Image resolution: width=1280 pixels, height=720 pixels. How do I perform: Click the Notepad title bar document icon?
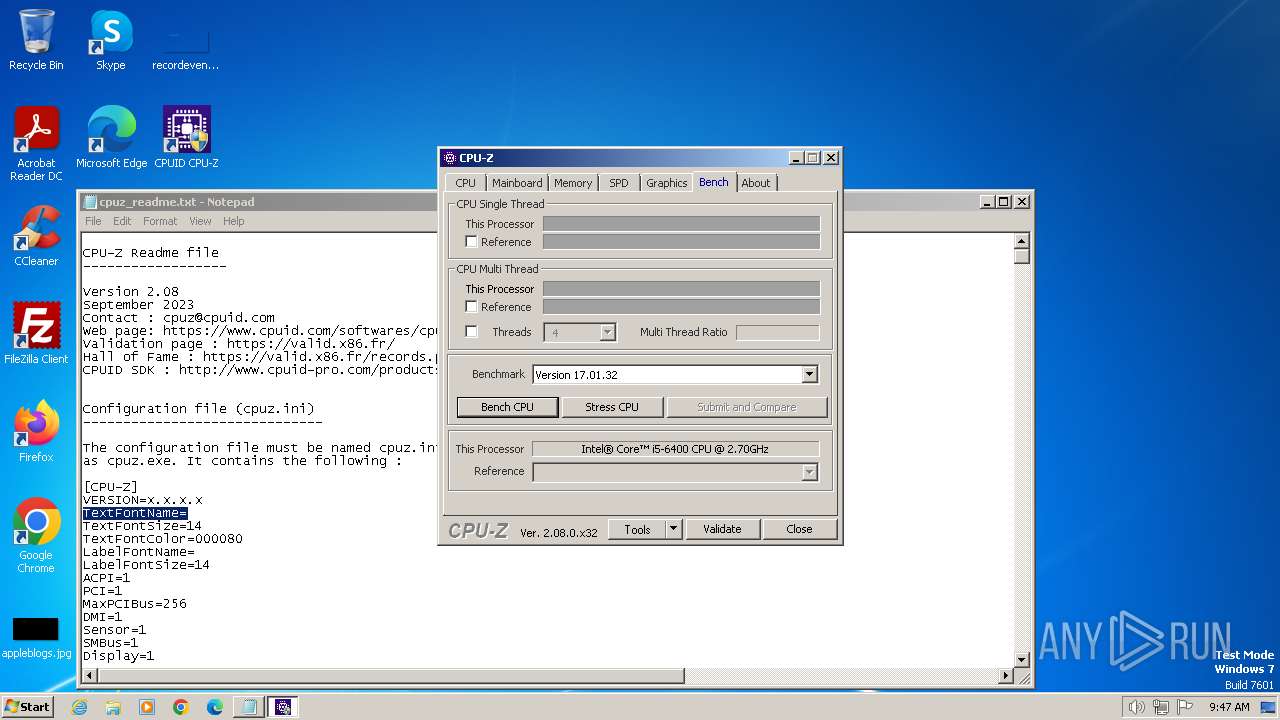coord(90,202)
